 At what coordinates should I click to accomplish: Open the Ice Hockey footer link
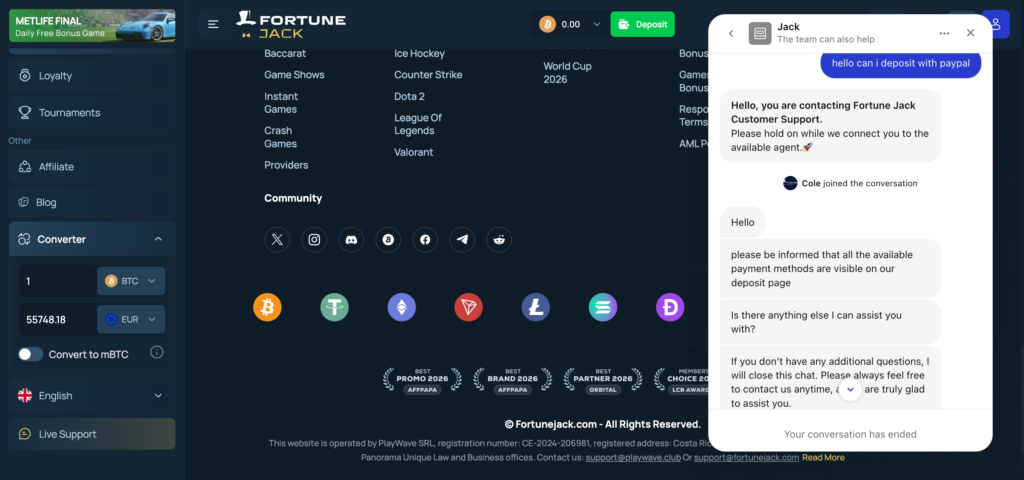(x=419, y=54)
